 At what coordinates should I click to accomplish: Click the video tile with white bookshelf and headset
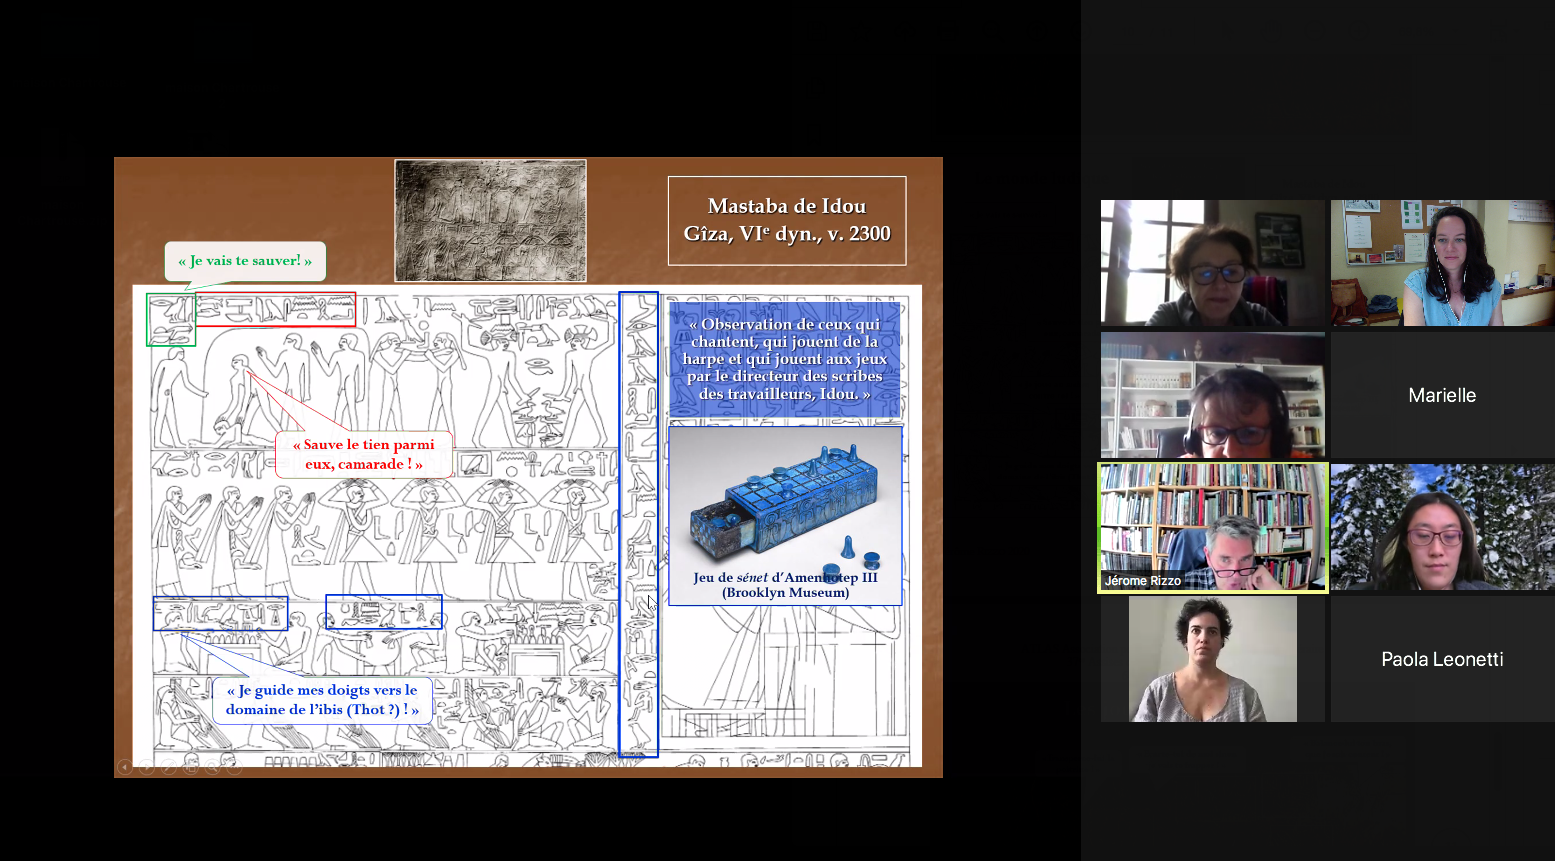(1212, 395)
